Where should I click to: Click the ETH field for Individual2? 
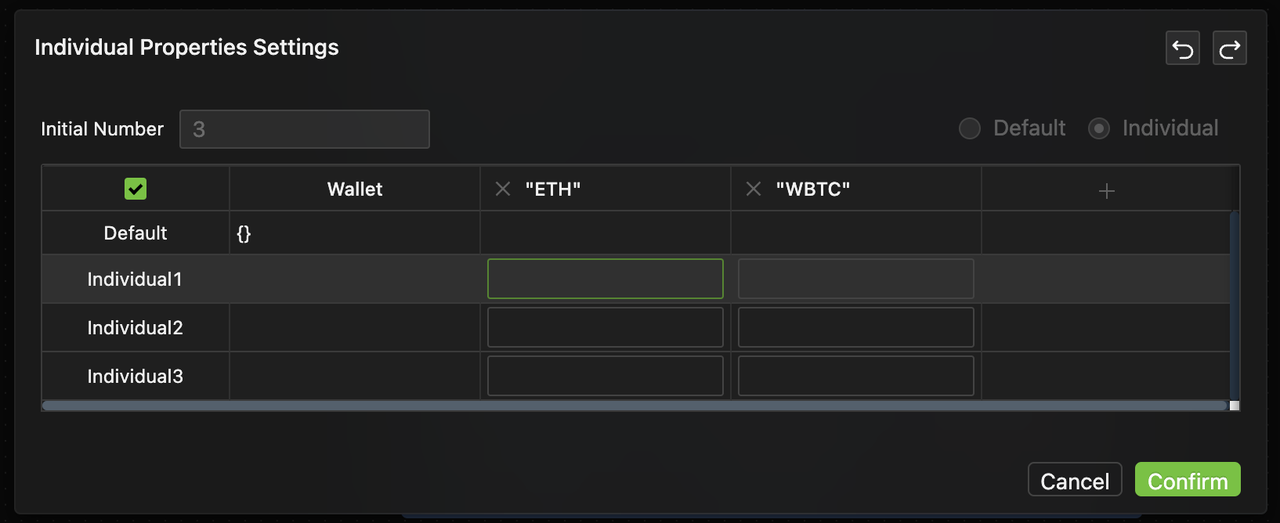point(605,327)
